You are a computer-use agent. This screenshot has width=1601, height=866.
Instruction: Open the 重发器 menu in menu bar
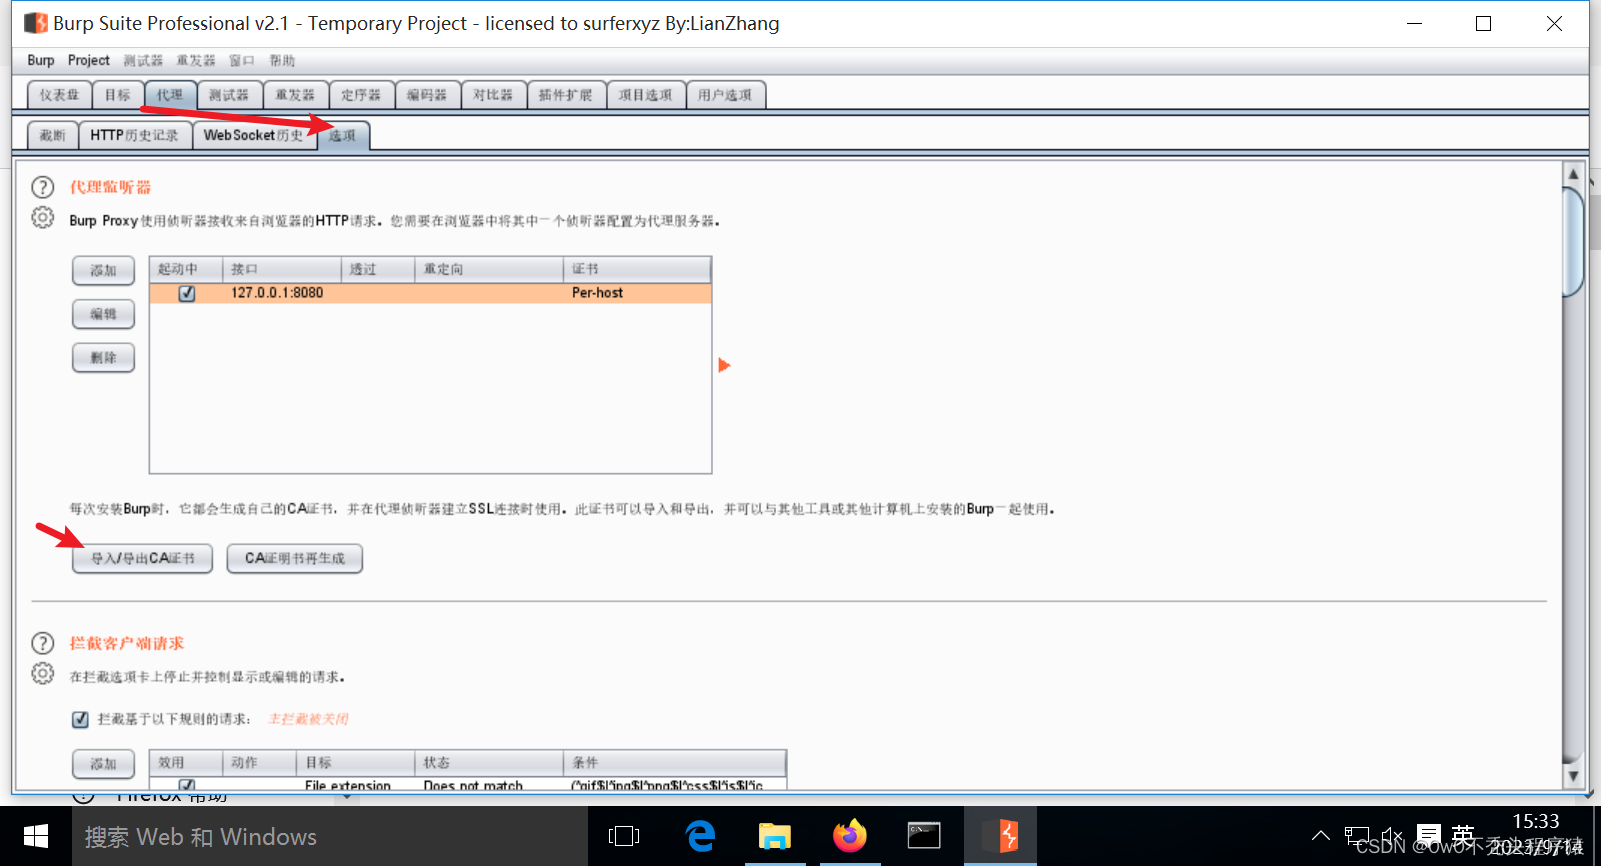pos(196,60)
